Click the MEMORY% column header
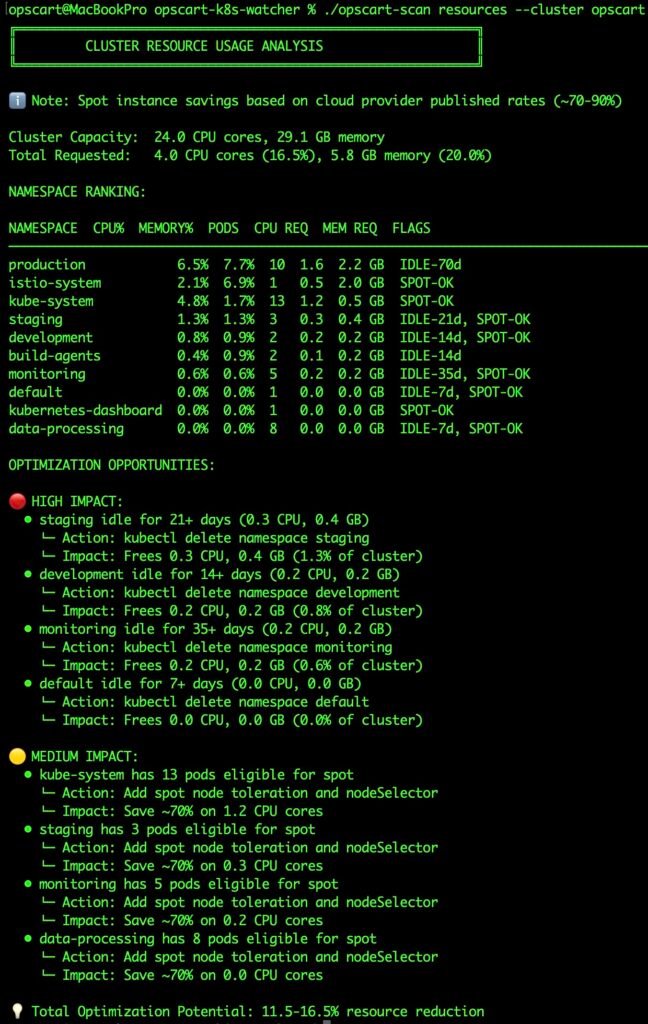 point(165,228)
